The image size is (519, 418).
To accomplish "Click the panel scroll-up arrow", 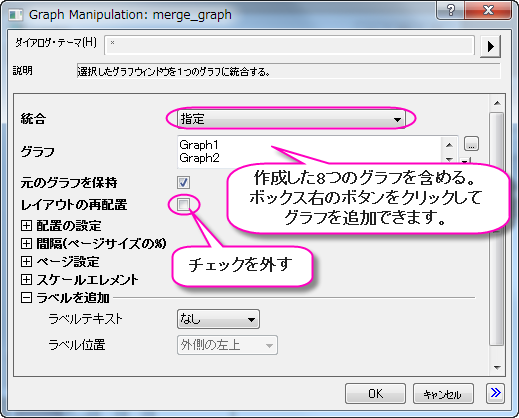I will [x=497, y=103].
